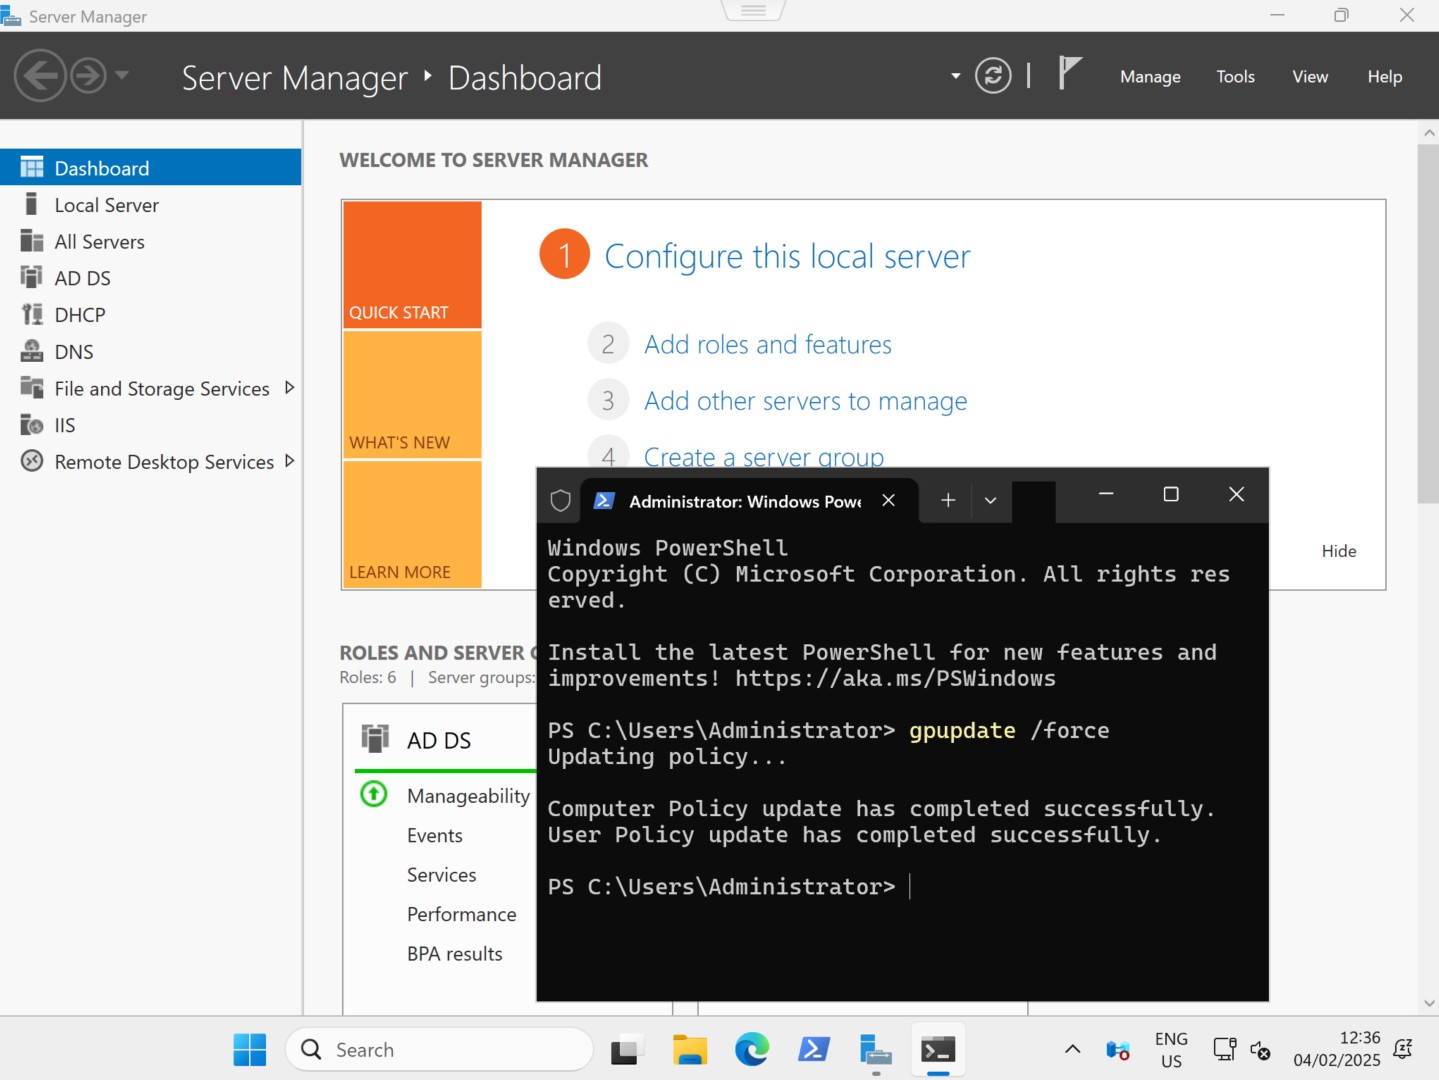Click the taskbar Search box
1439x1080 pixels.
coord(439,1050)
